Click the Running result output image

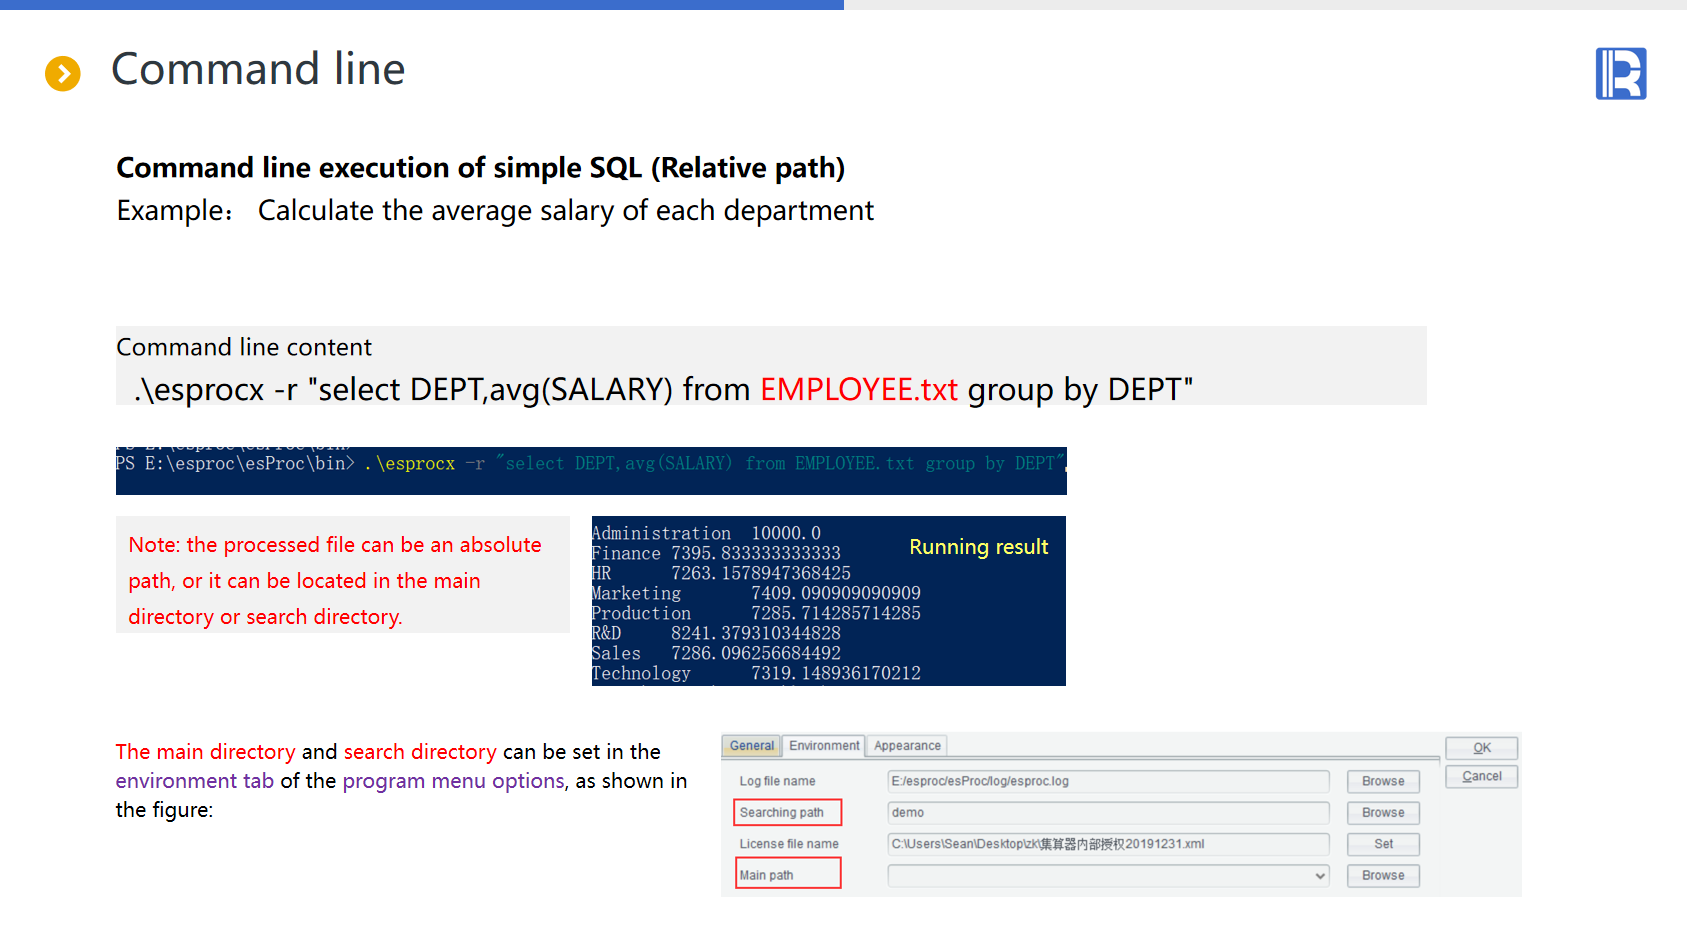pos(828,601)
